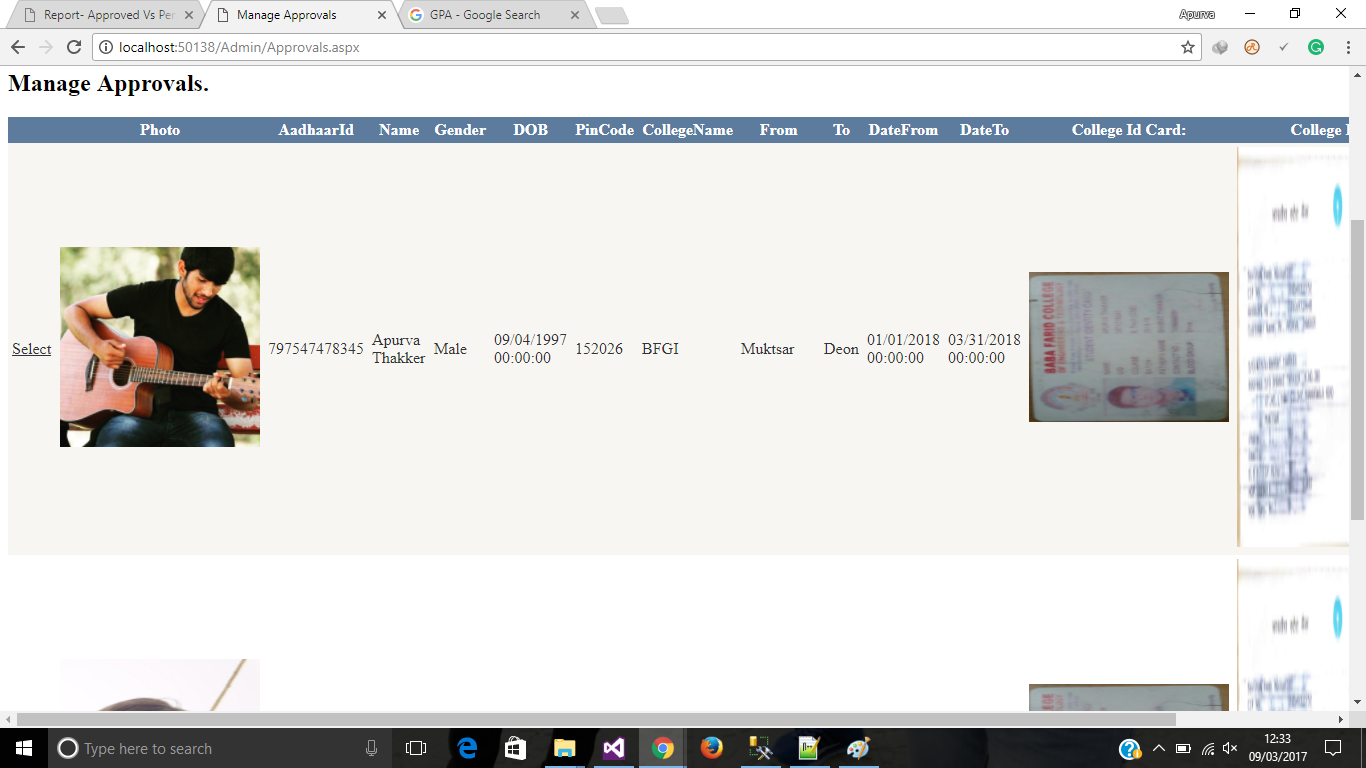Viewport: 1366px width, 768px height.
Task: Click the name Apurva Thakker
Action: pos(399,349)
